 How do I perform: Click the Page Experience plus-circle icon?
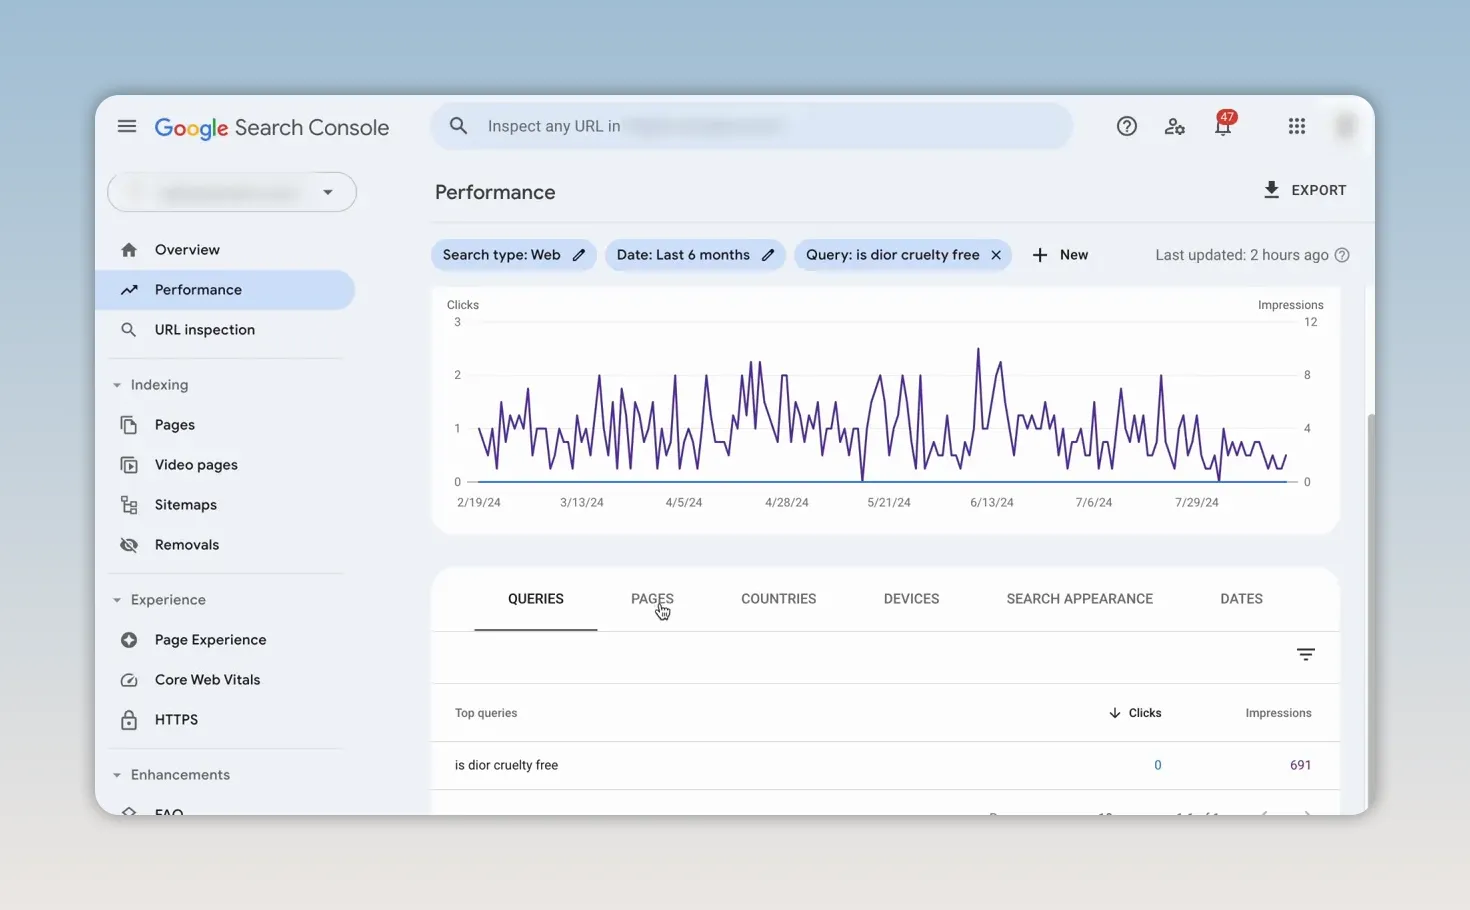[129, 640]
